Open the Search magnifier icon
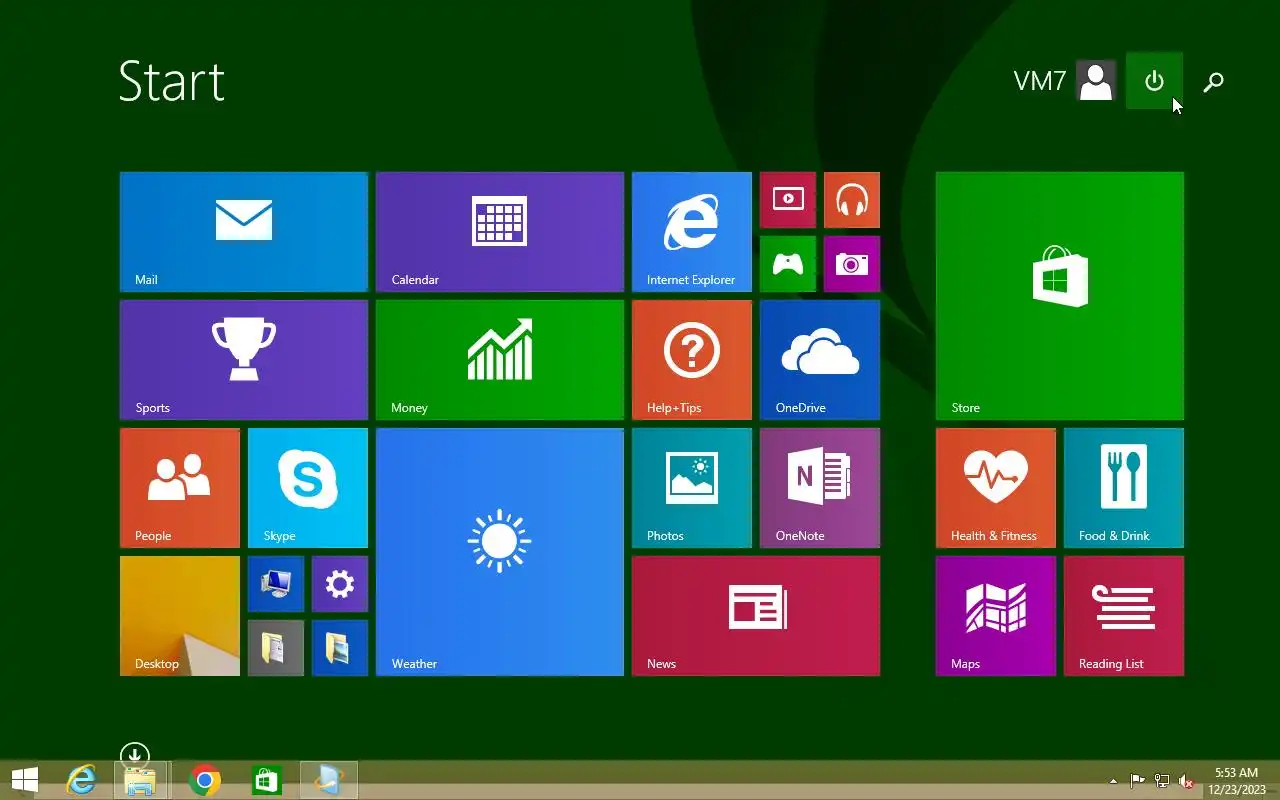Viewport: 1280px width, 800px height. [x=1213, y=82]
